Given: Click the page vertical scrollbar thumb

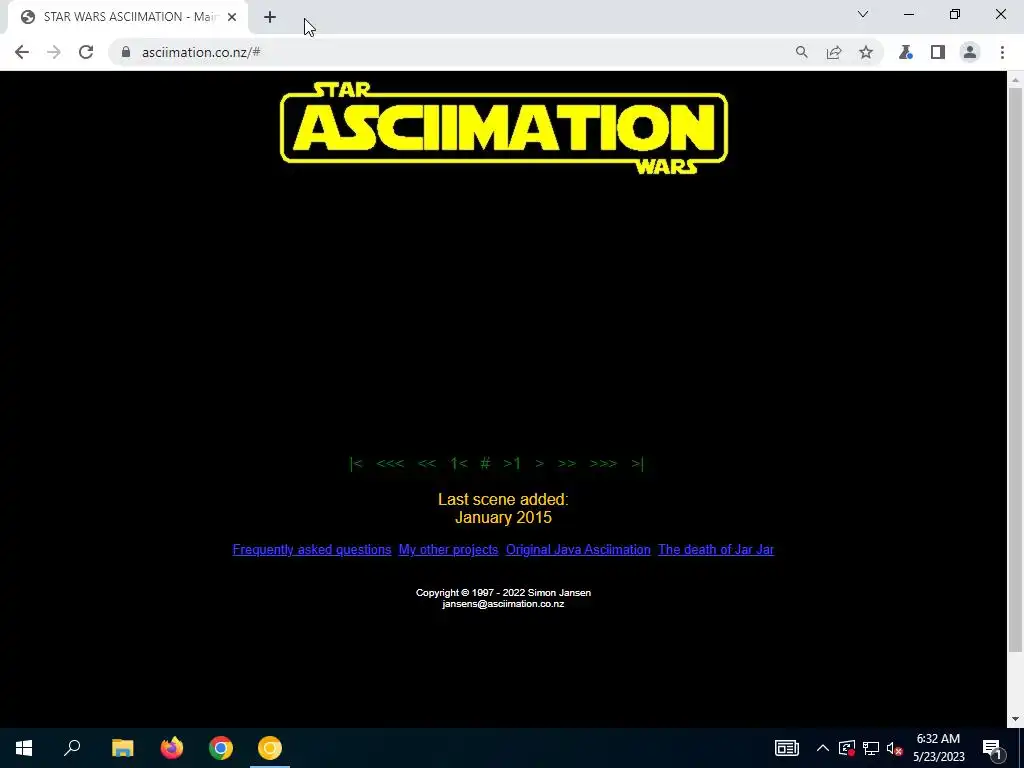Looking at the screenshot, I should coord(1015,369).
